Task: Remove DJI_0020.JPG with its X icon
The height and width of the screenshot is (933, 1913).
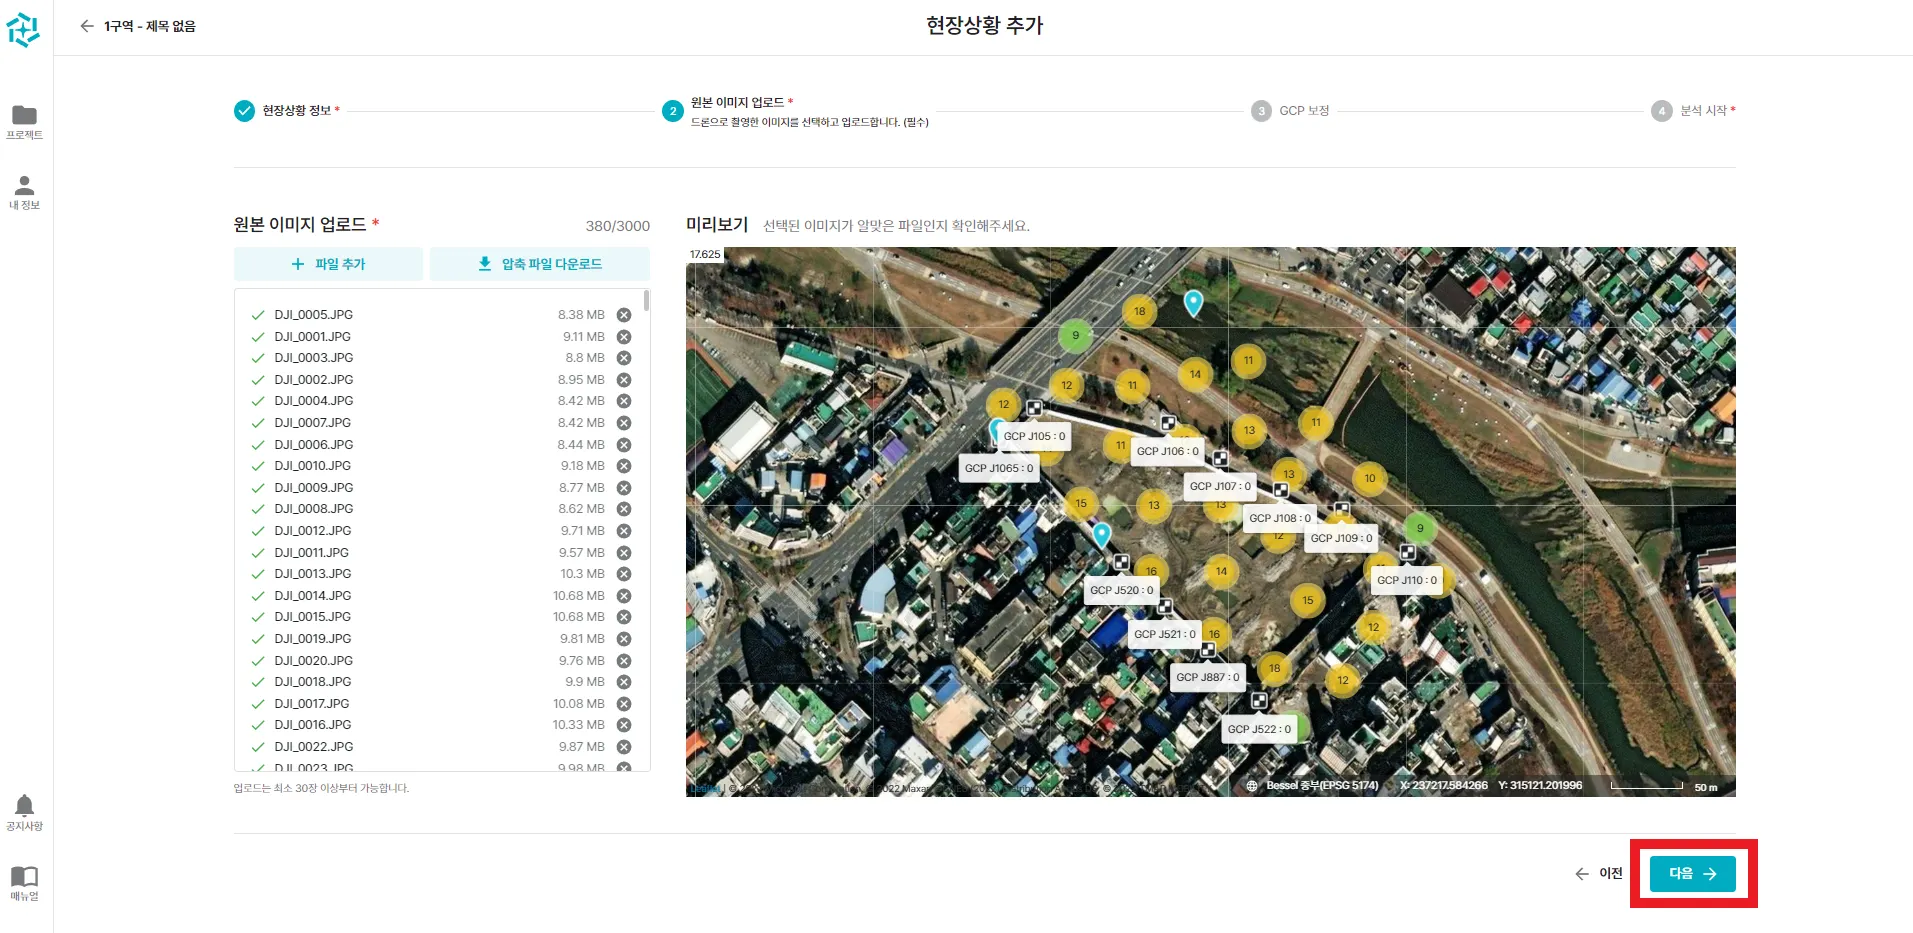Action: tap(624, 661)
